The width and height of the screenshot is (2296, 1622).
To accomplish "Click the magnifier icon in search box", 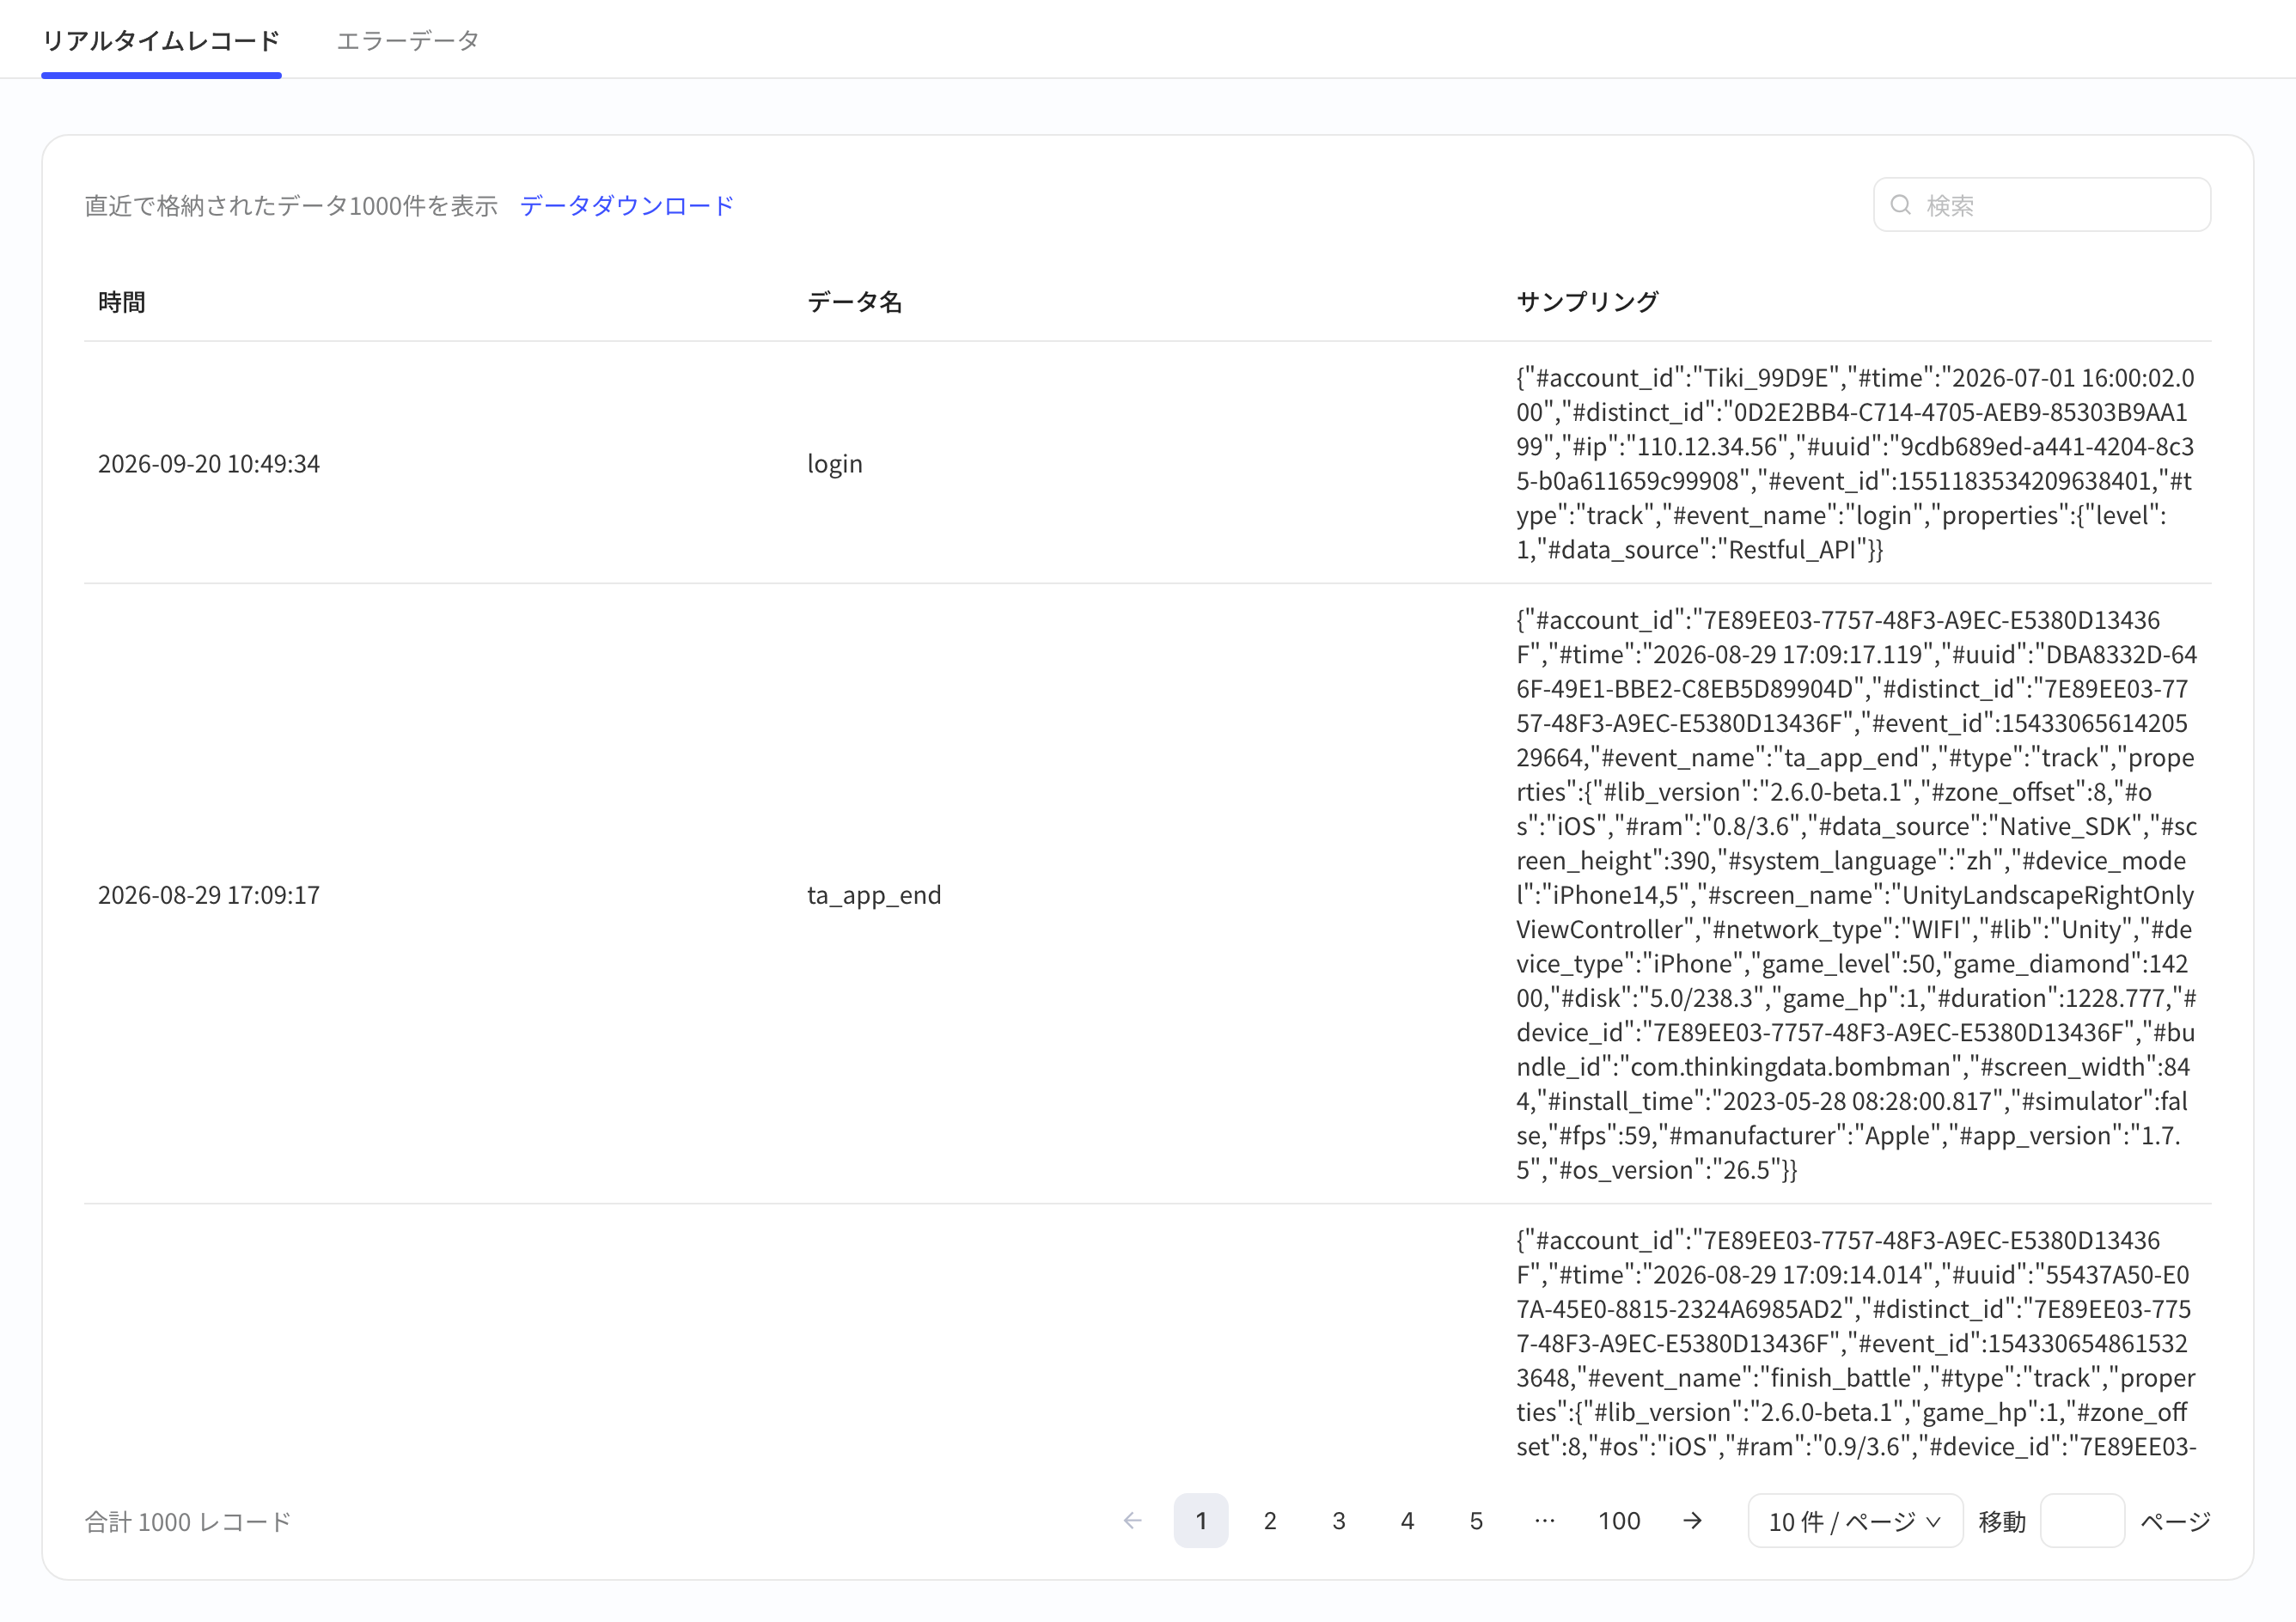I will click(1901, 205).
